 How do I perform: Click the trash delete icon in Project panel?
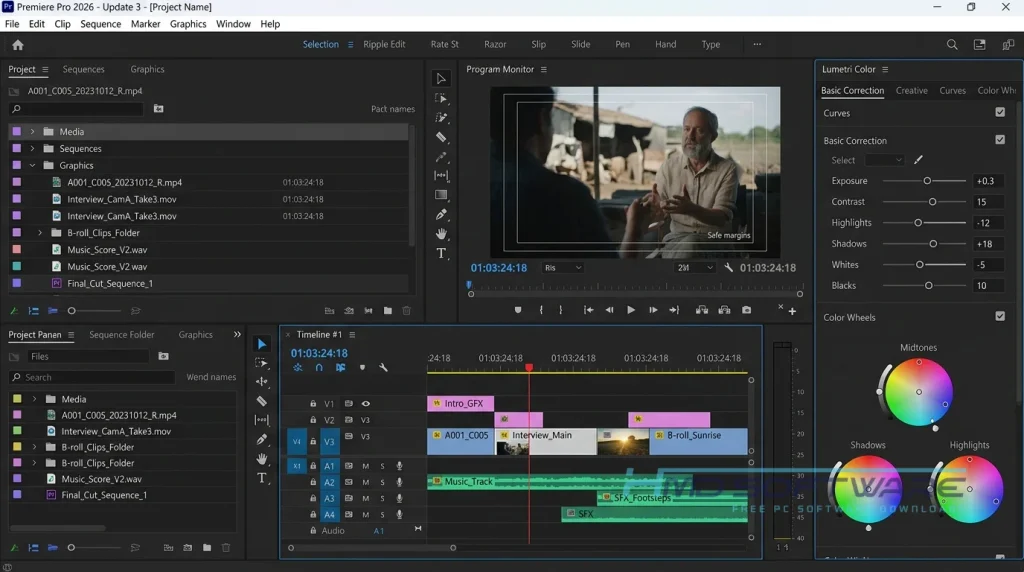point(406,311)
